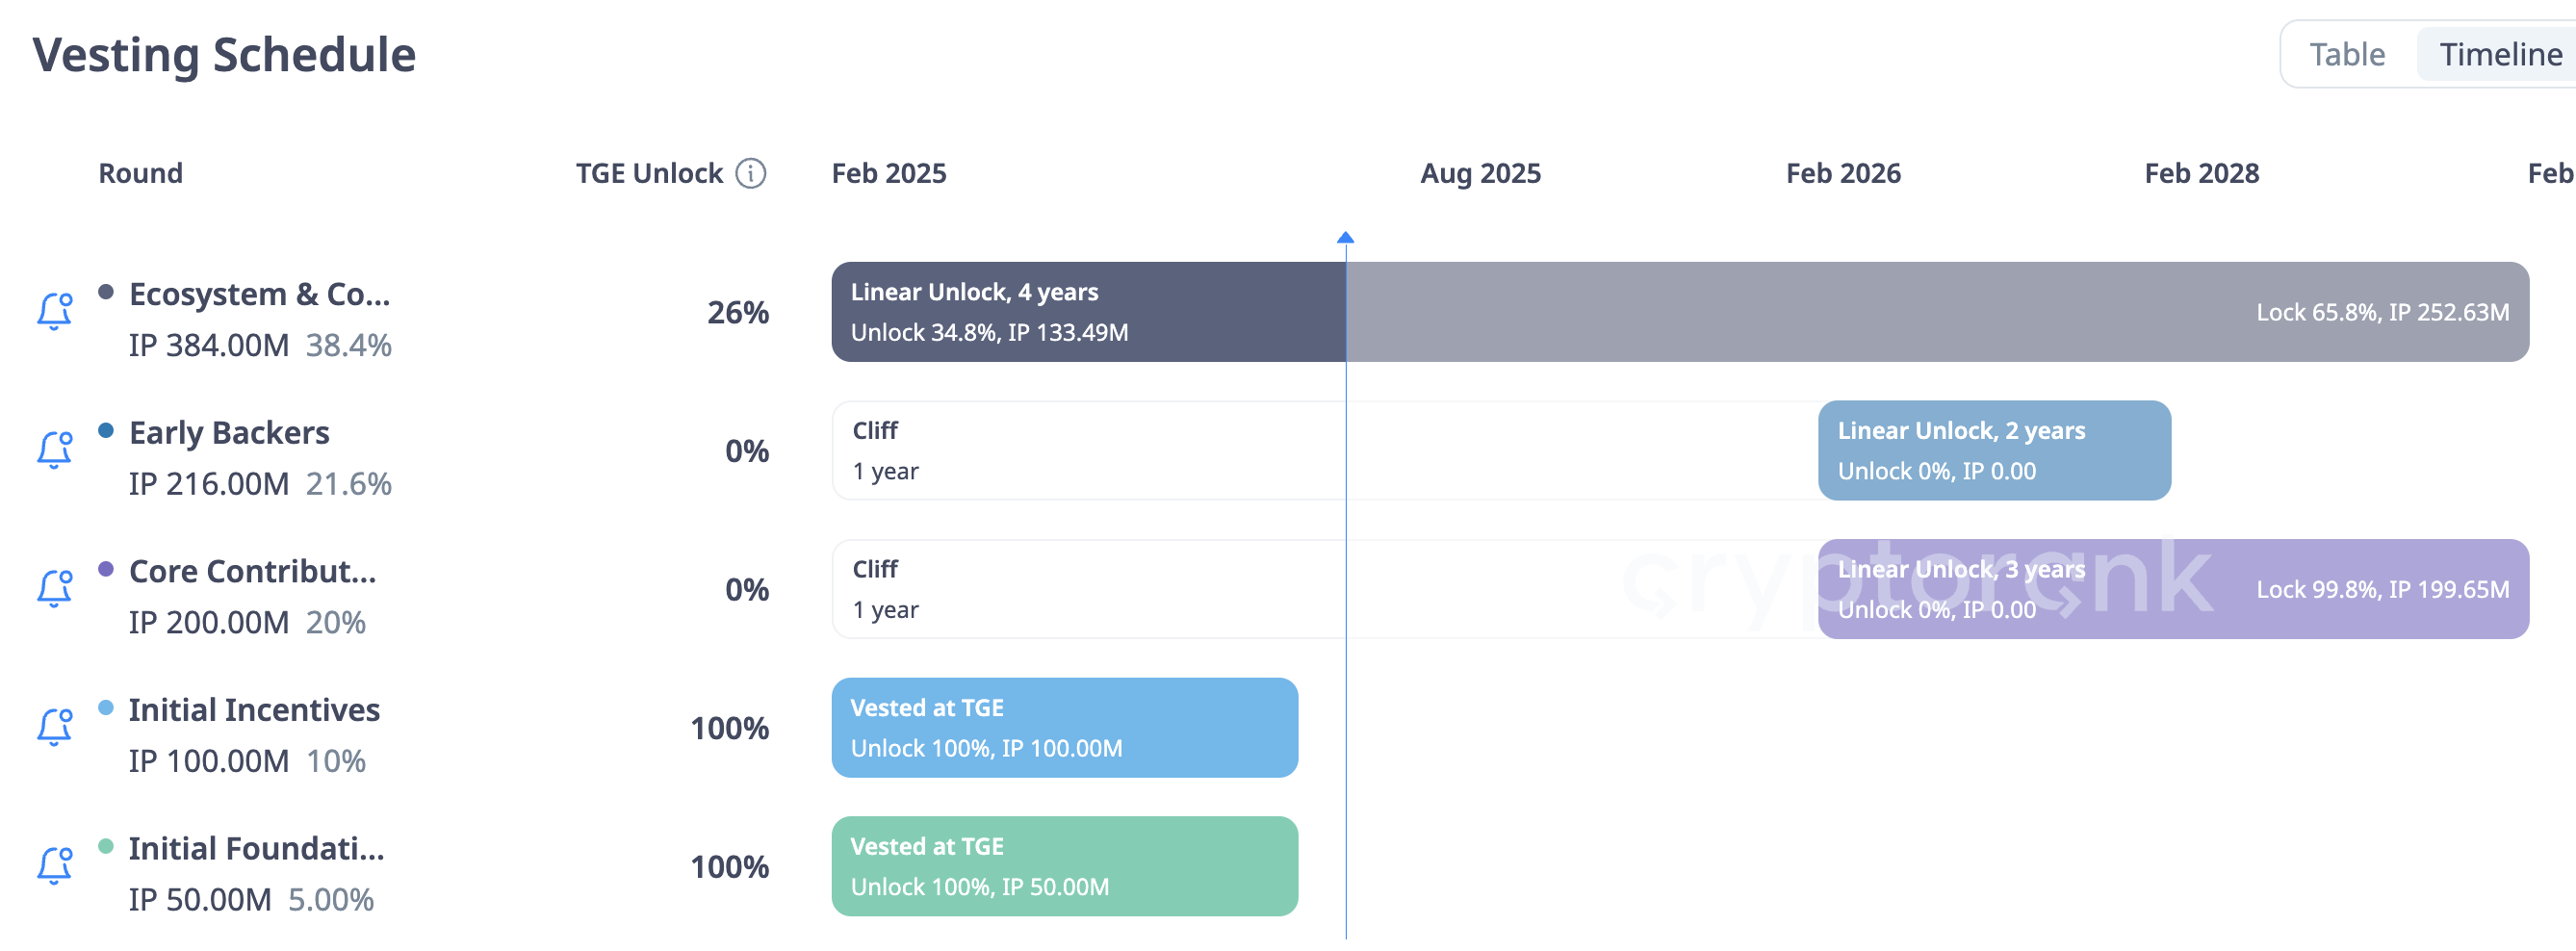This screenshot has height=951, width=2576.
Task: Open TGE Unlock info tooltip icon
Action: pyautogui.click(x=751, y=173)
